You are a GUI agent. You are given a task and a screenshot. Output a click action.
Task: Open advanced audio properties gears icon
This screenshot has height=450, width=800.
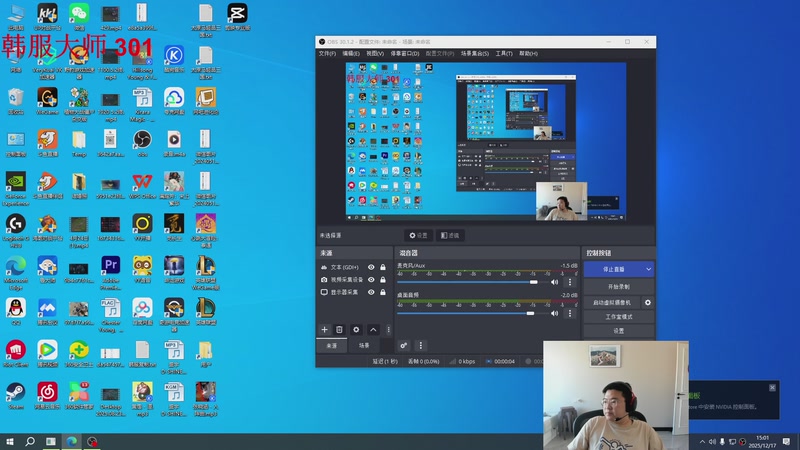[404, 345]
